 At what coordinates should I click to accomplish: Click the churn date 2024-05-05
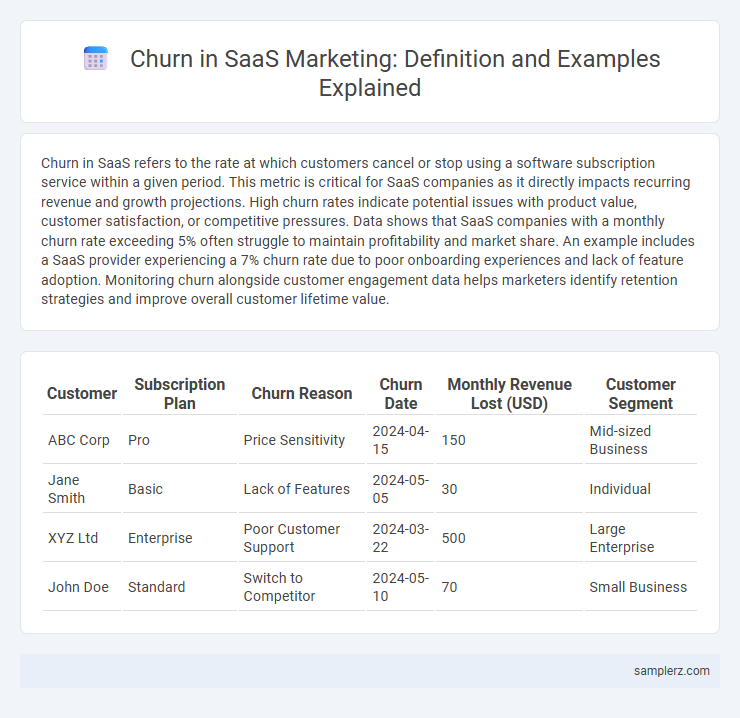pos(400,489)
